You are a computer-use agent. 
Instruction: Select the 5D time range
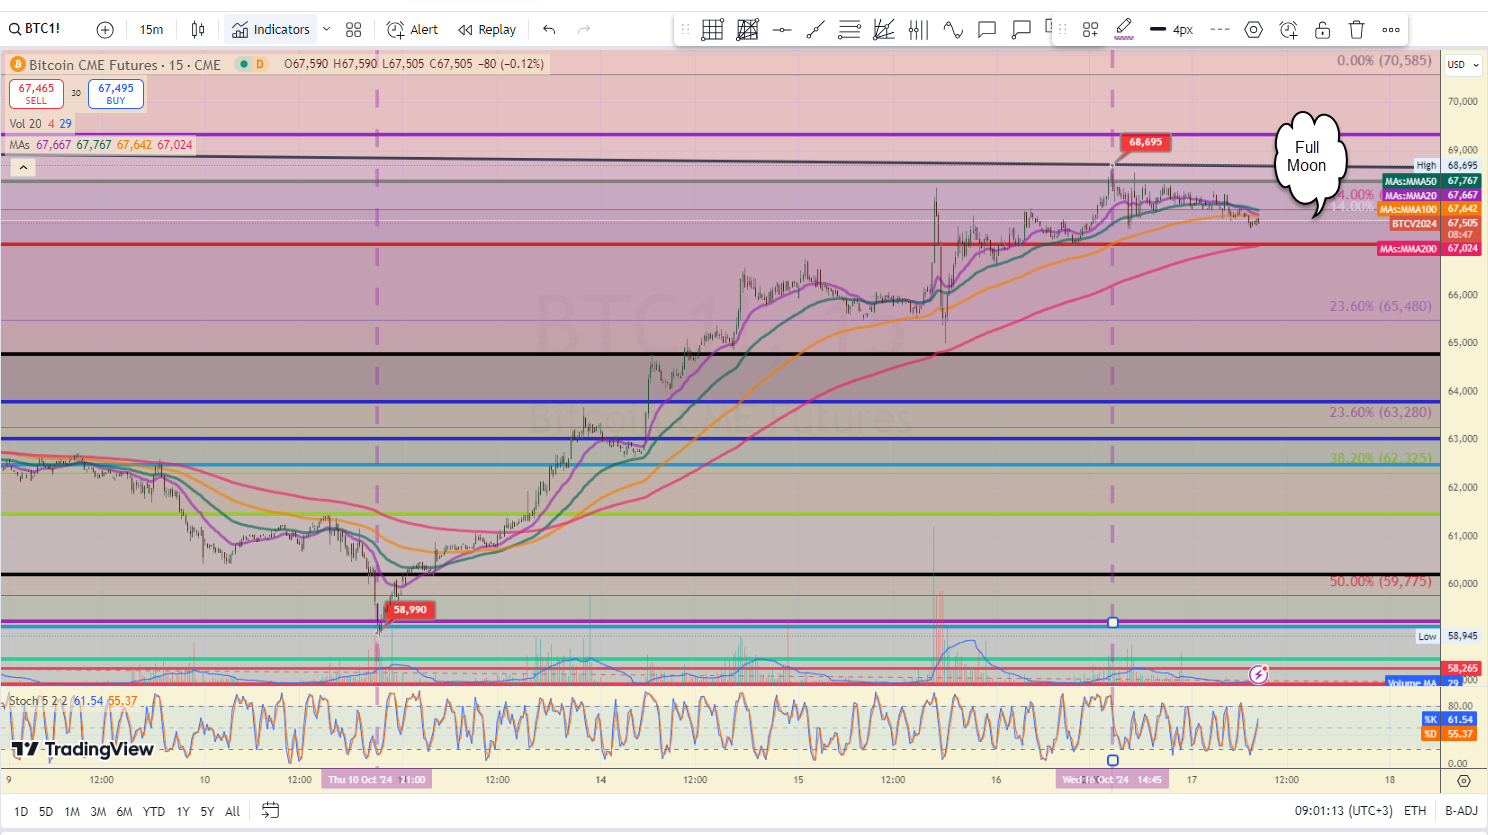pyautogui.click(x=46, y=811)
